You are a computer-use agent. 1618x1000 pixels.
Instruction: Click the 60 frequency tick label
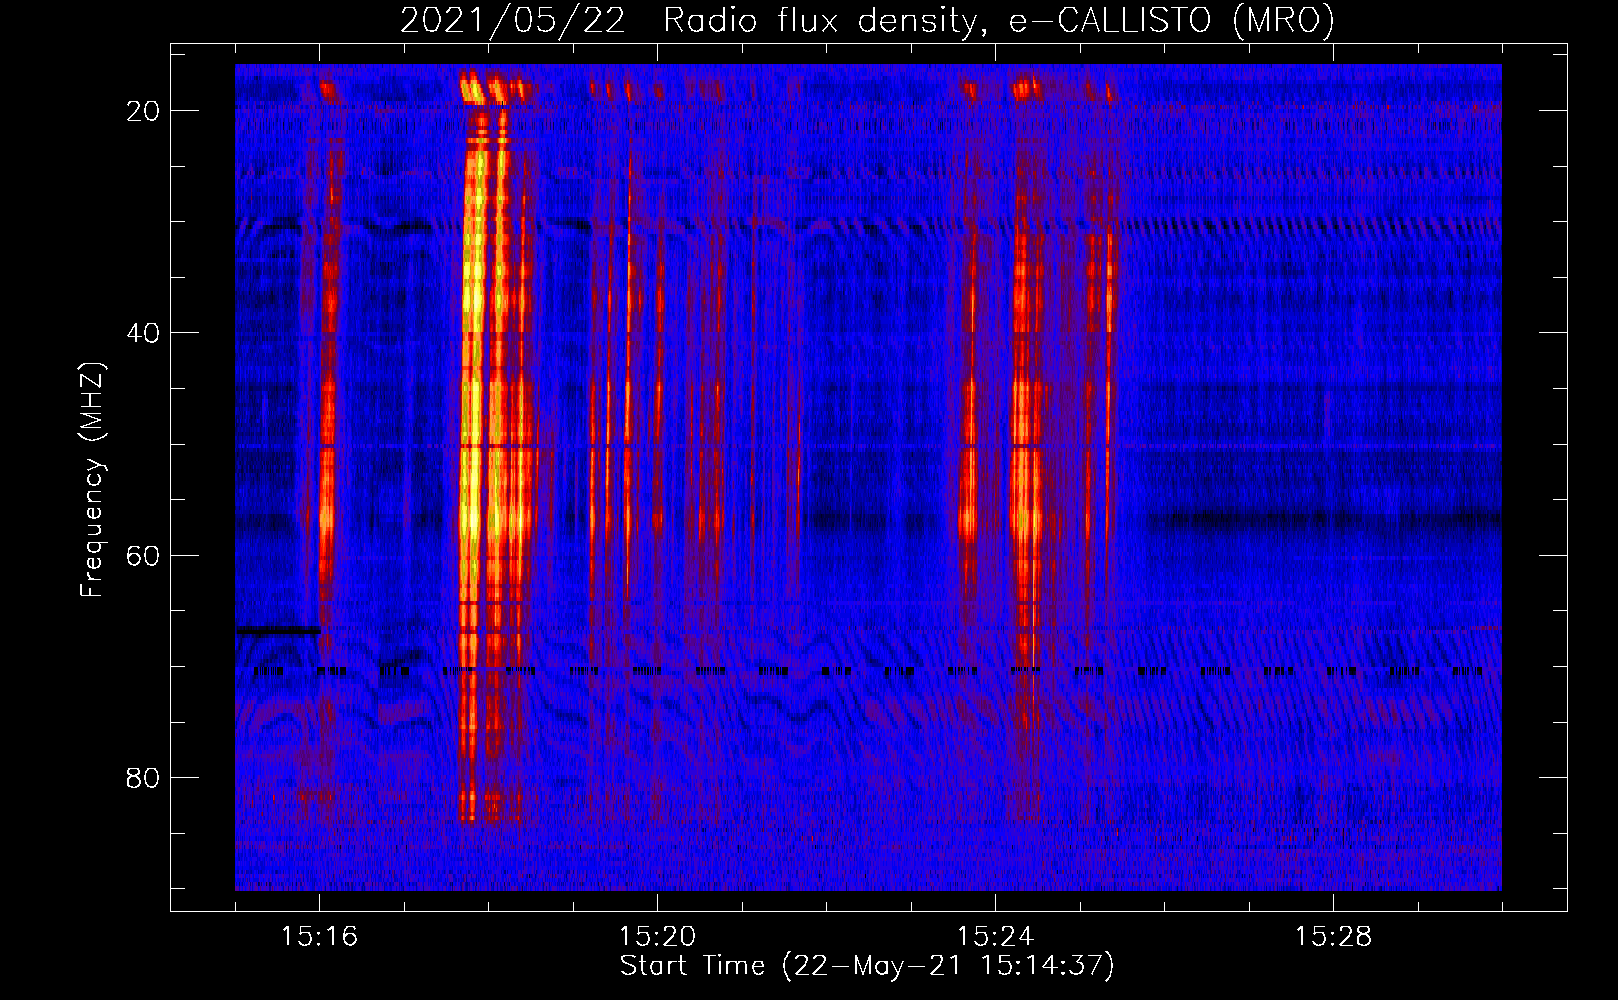(143, 555)
